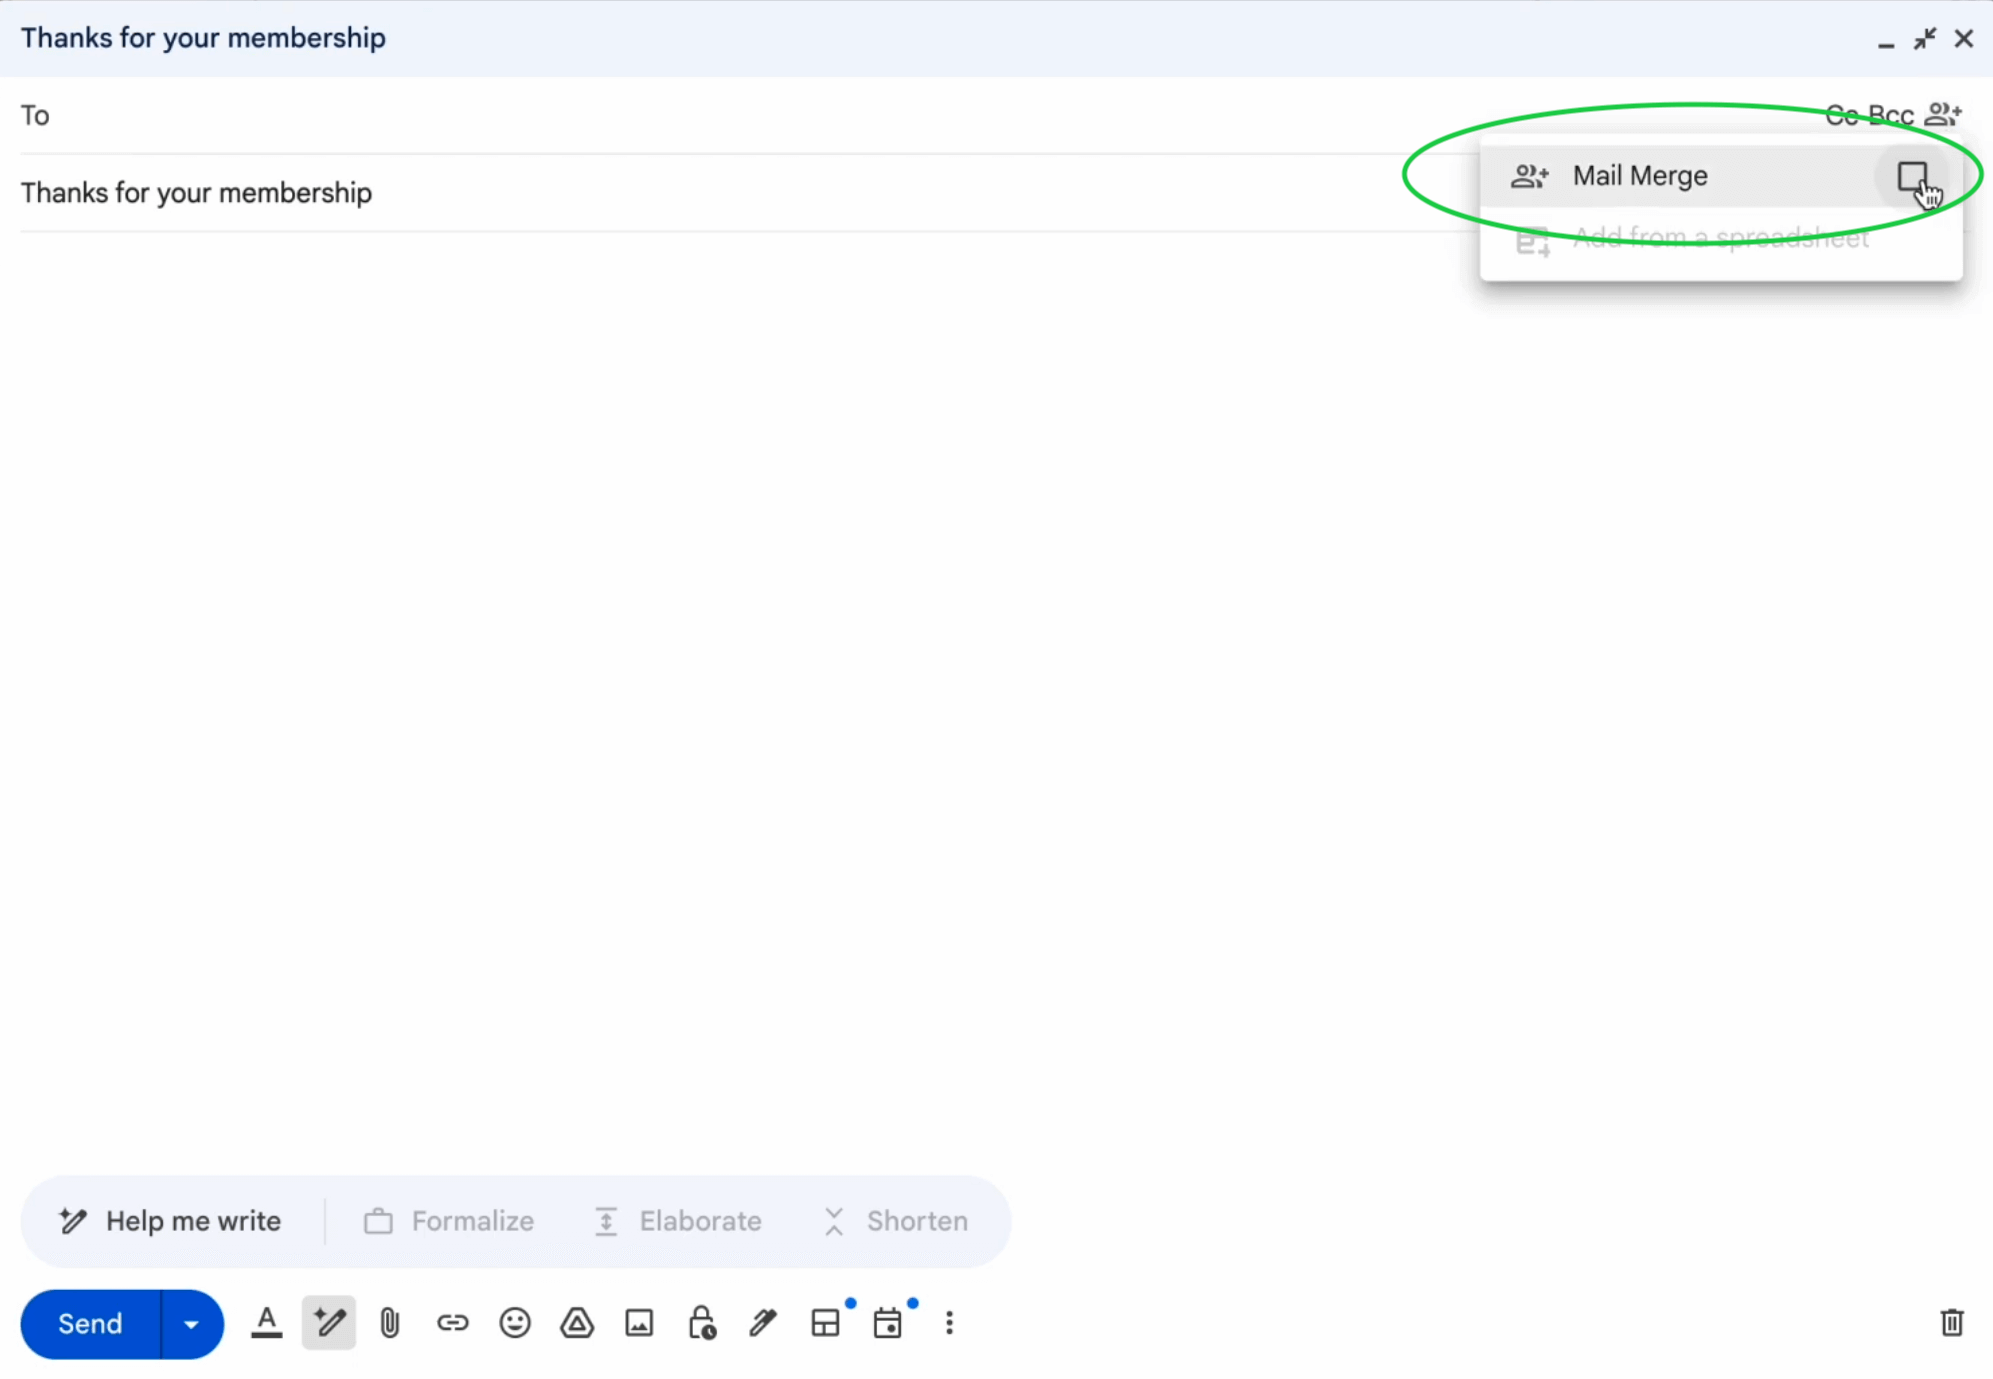
Task: Insert signature with pen icon
Action: (x=763, y=1323)
